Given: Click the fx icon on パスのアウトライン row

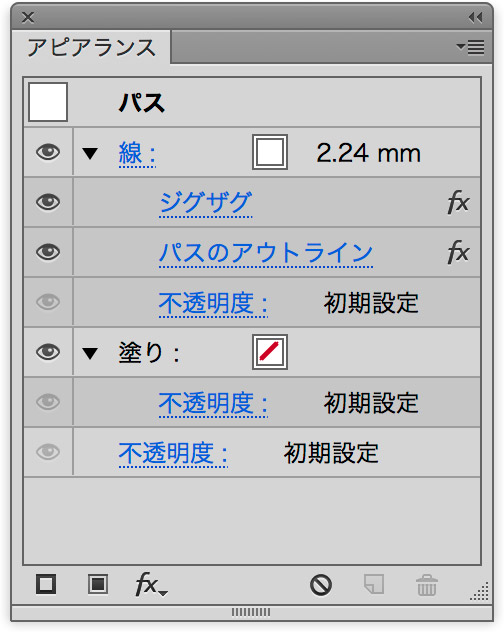Looking at the screenshot, I should [x=458, y=252].
